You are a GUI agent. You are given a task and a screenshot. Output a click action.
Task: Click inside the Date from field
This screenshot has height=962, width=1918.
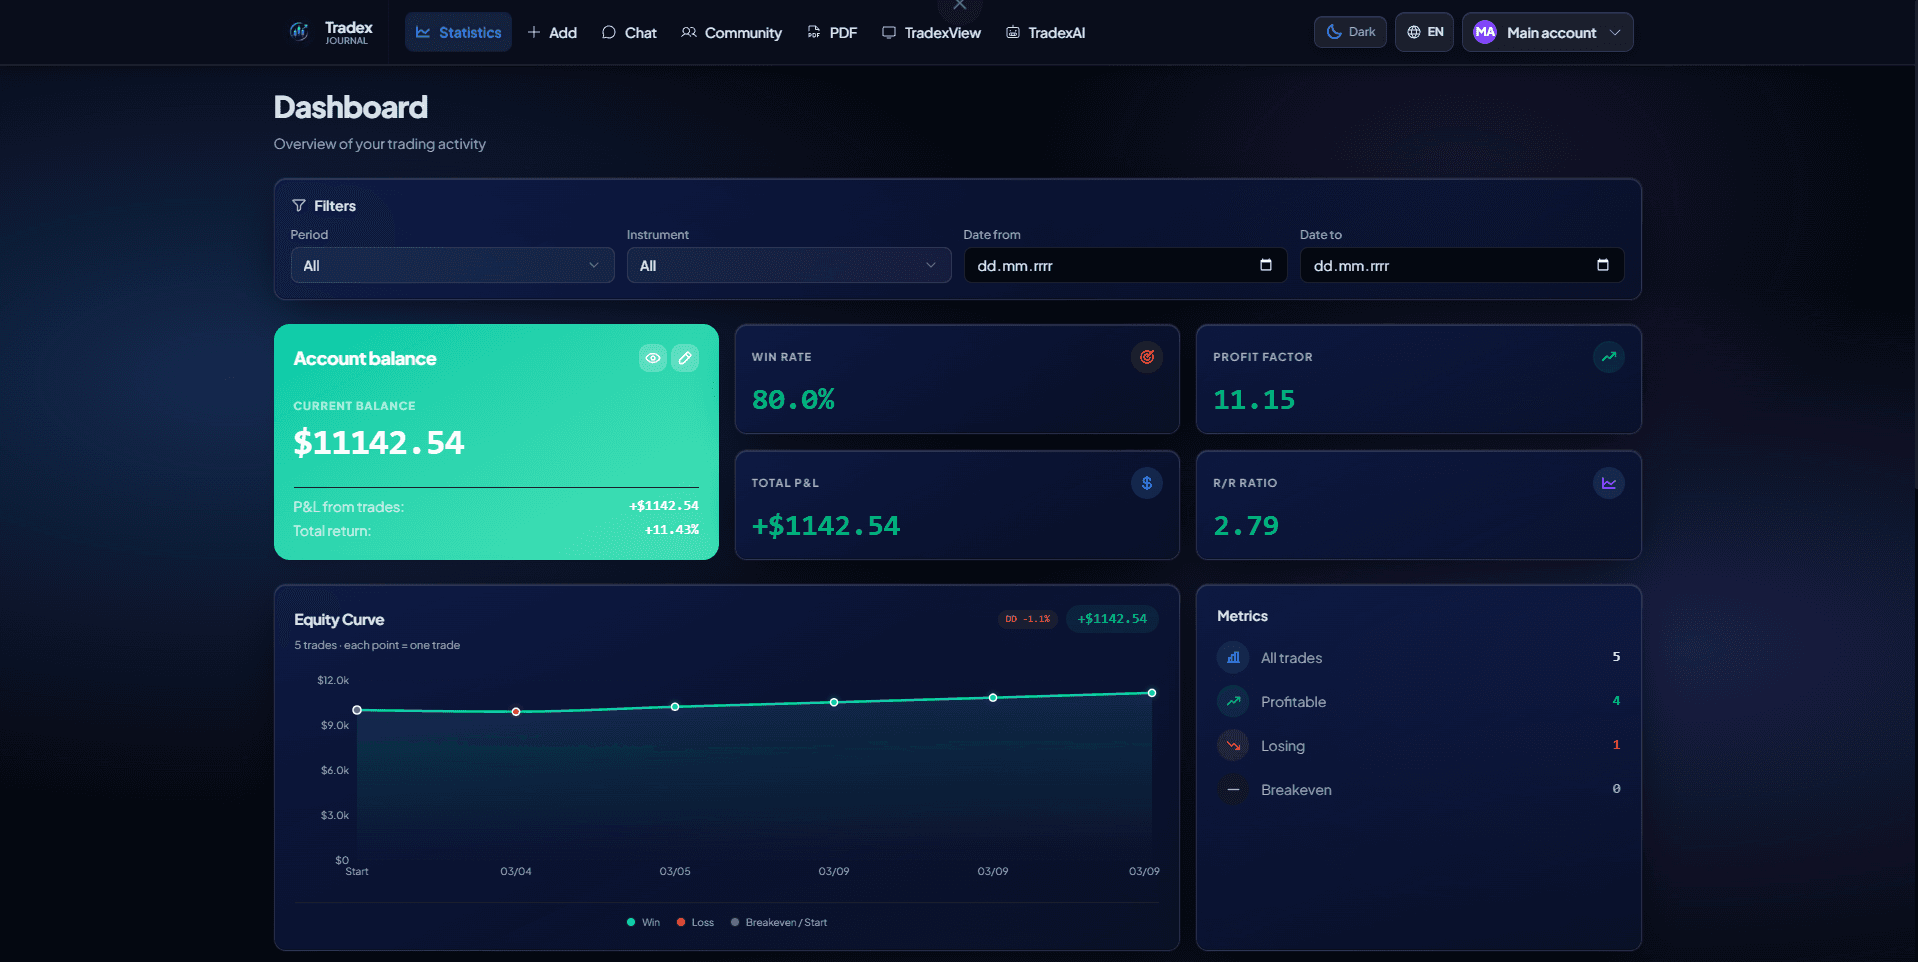(x=1100, y=265)
